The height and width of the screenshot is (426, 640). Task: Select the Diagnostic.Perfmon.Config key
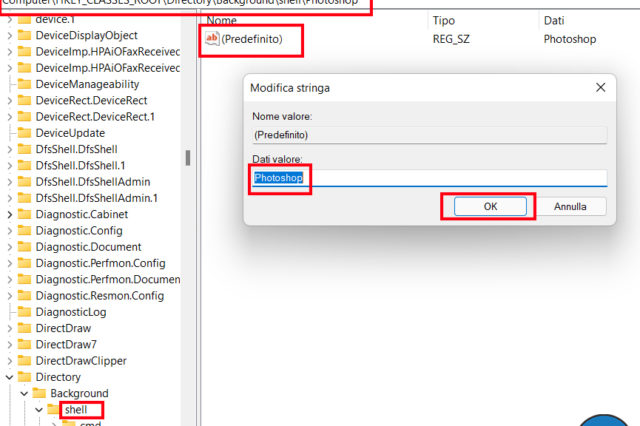tap(100, 264)
